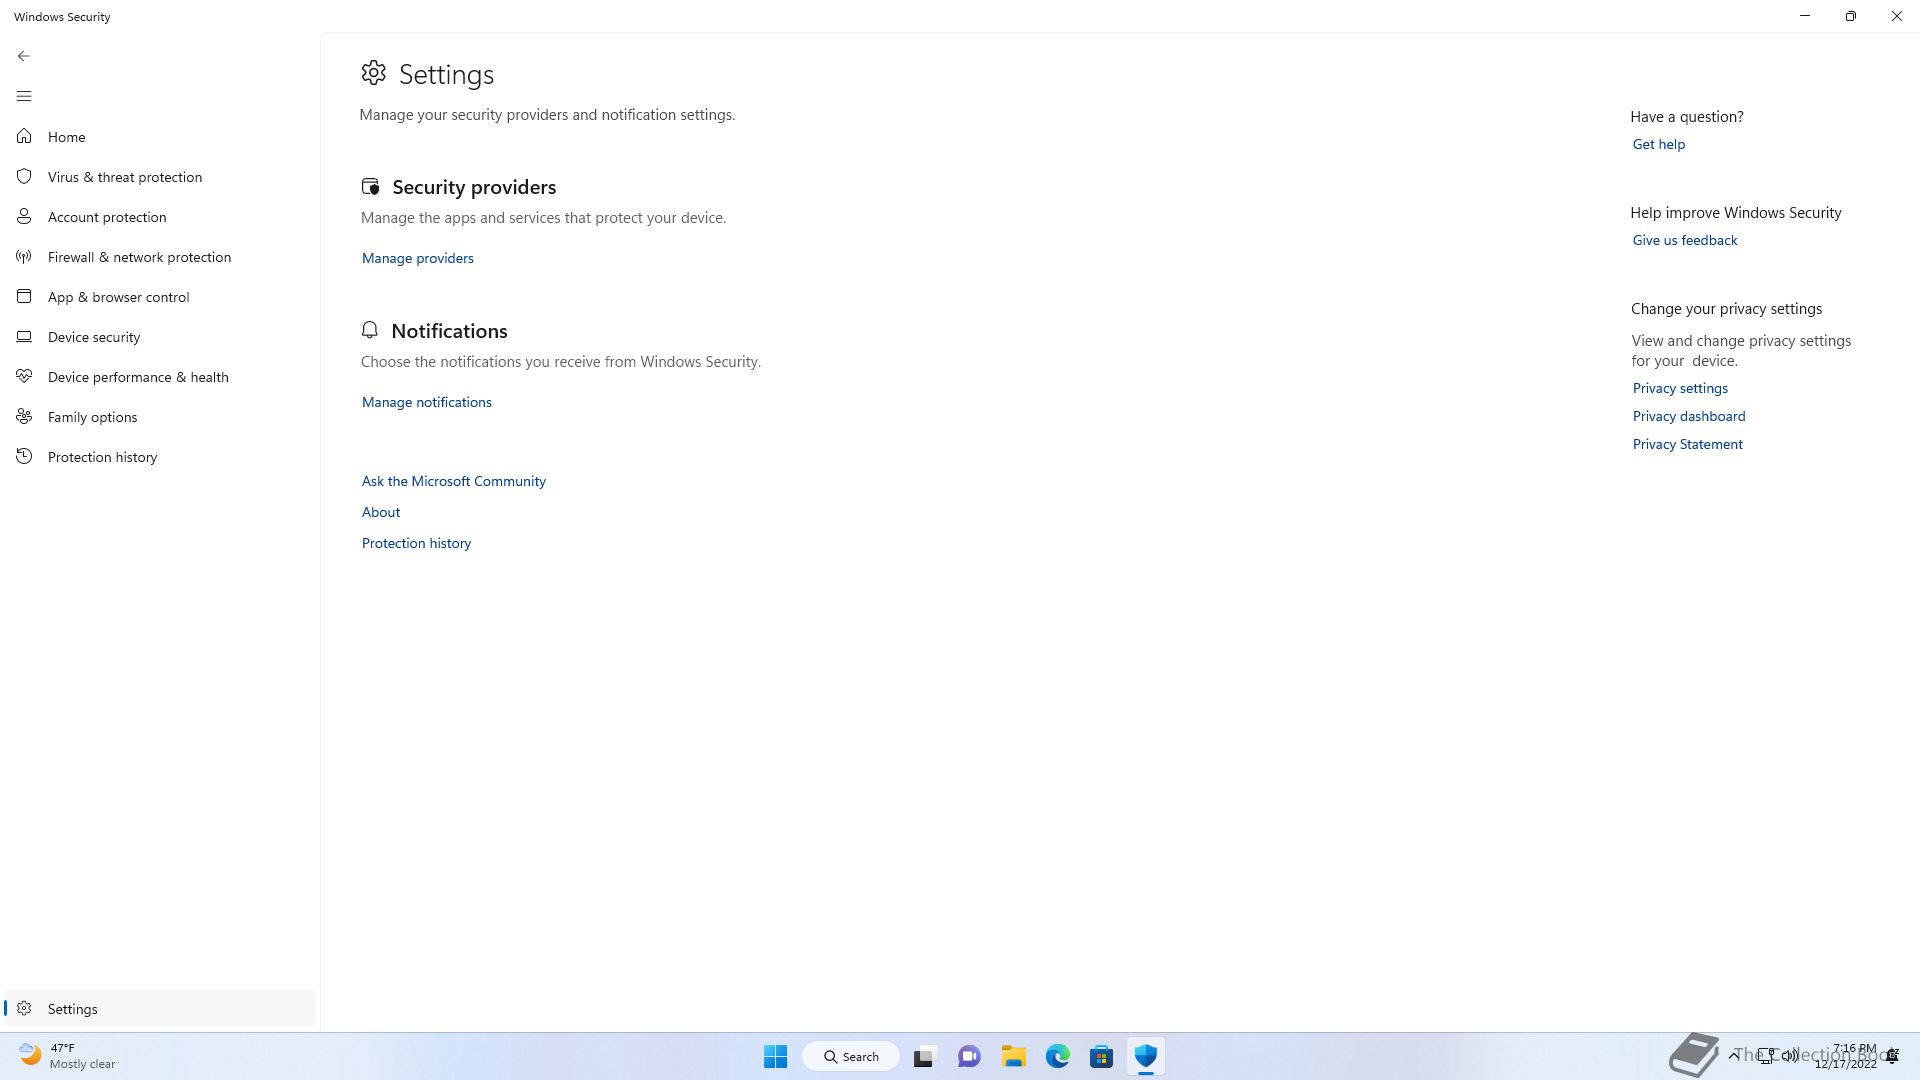Minimize the Windows Security window
The image size is (1920, 1080).
click(x=1805, y=16)
